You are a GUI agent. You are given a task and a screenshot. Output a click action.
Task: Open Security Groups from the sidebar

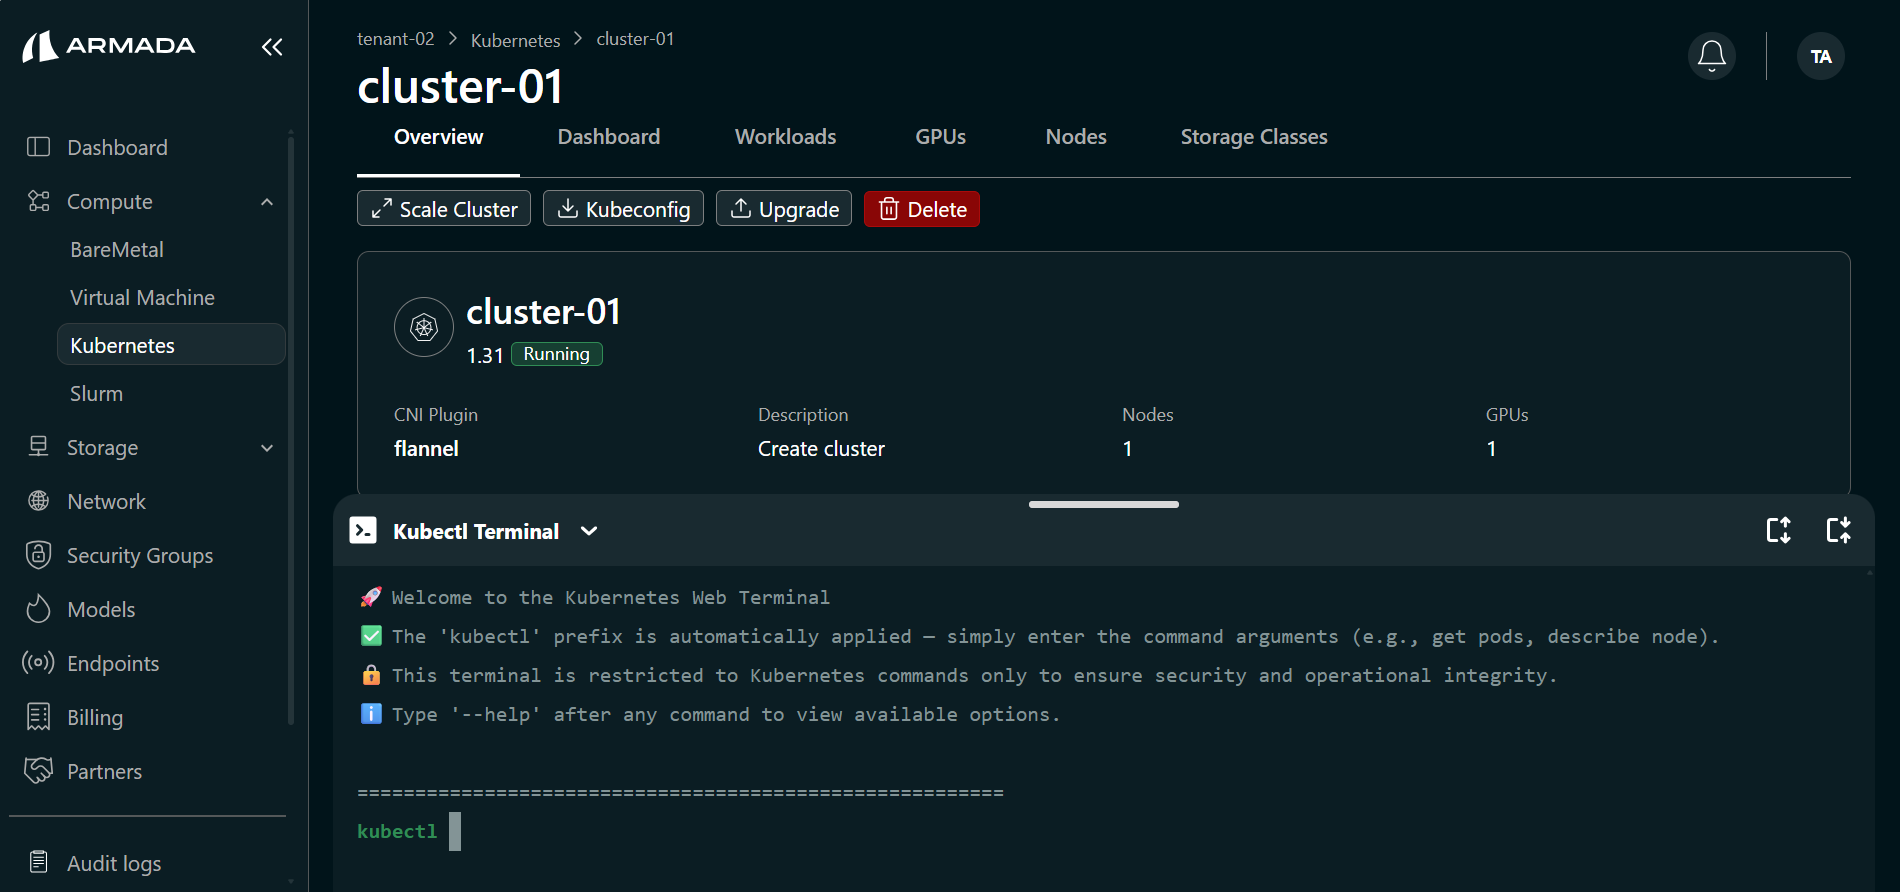140,556
